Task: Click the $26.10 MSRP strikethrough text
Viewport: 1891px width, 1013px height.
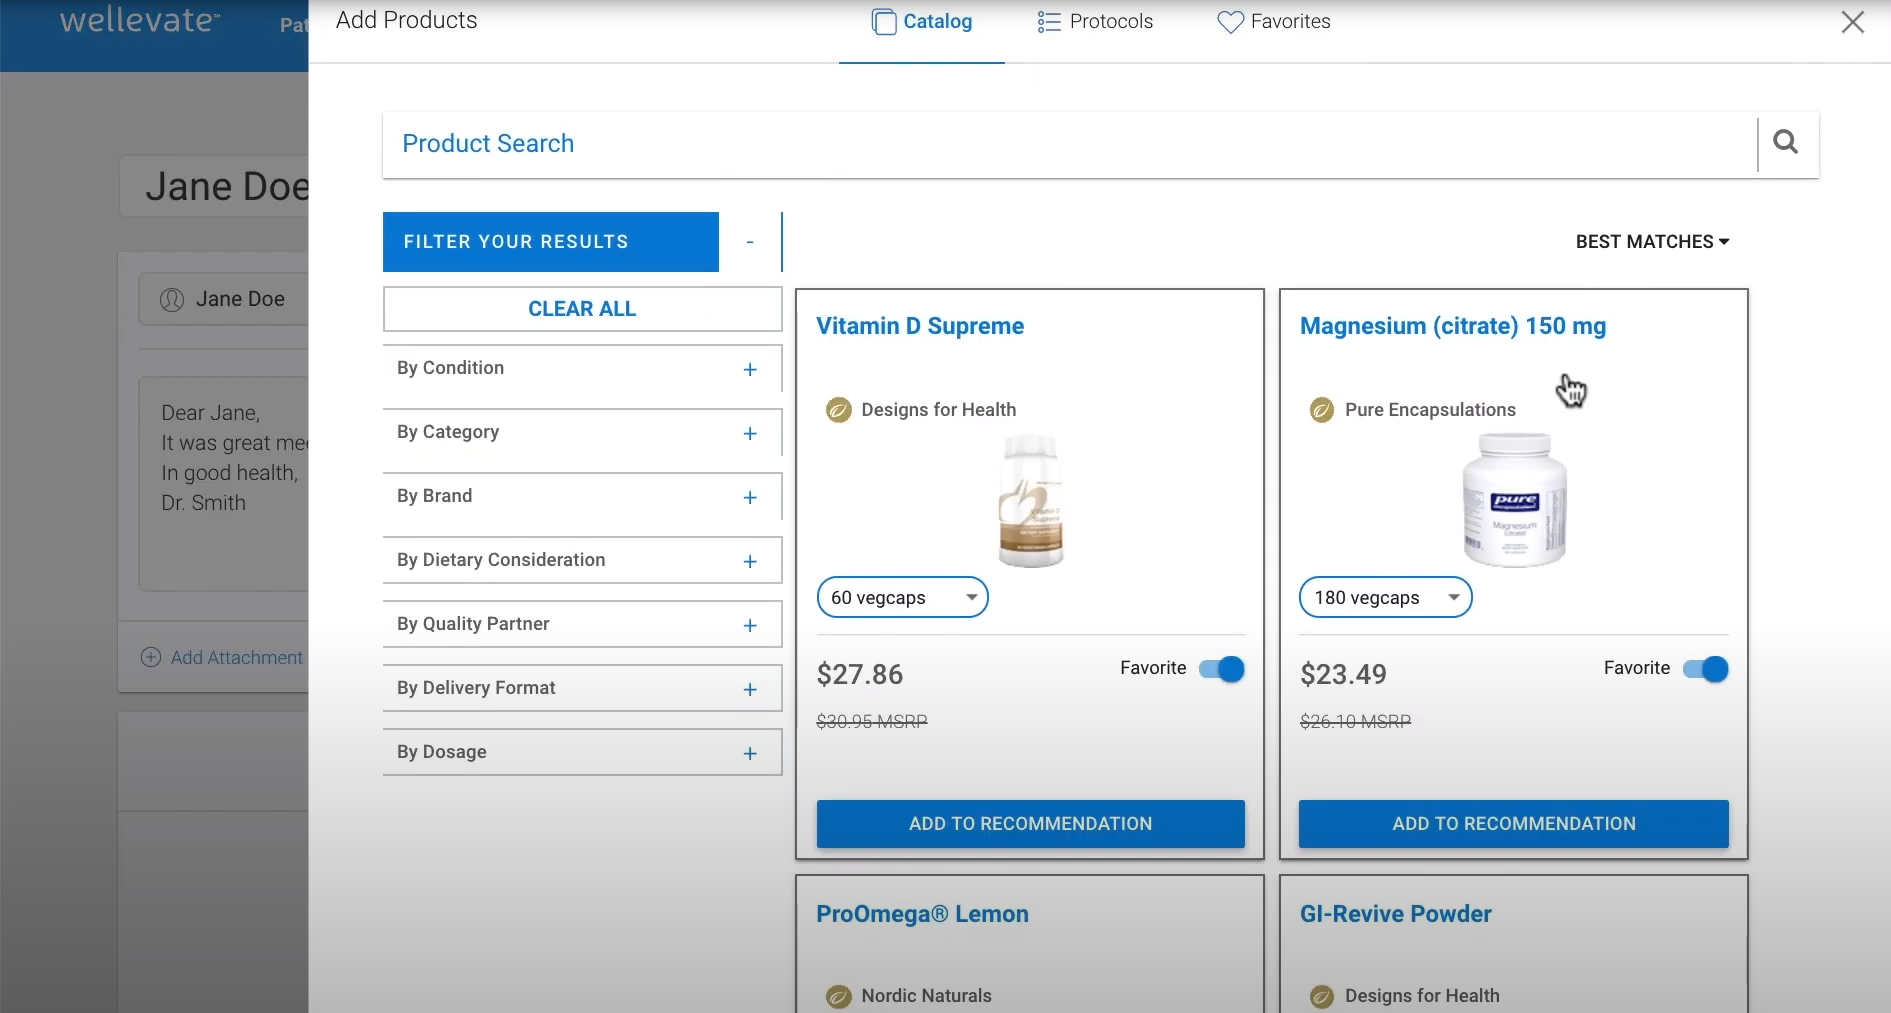Action: tap(1355, 721)
